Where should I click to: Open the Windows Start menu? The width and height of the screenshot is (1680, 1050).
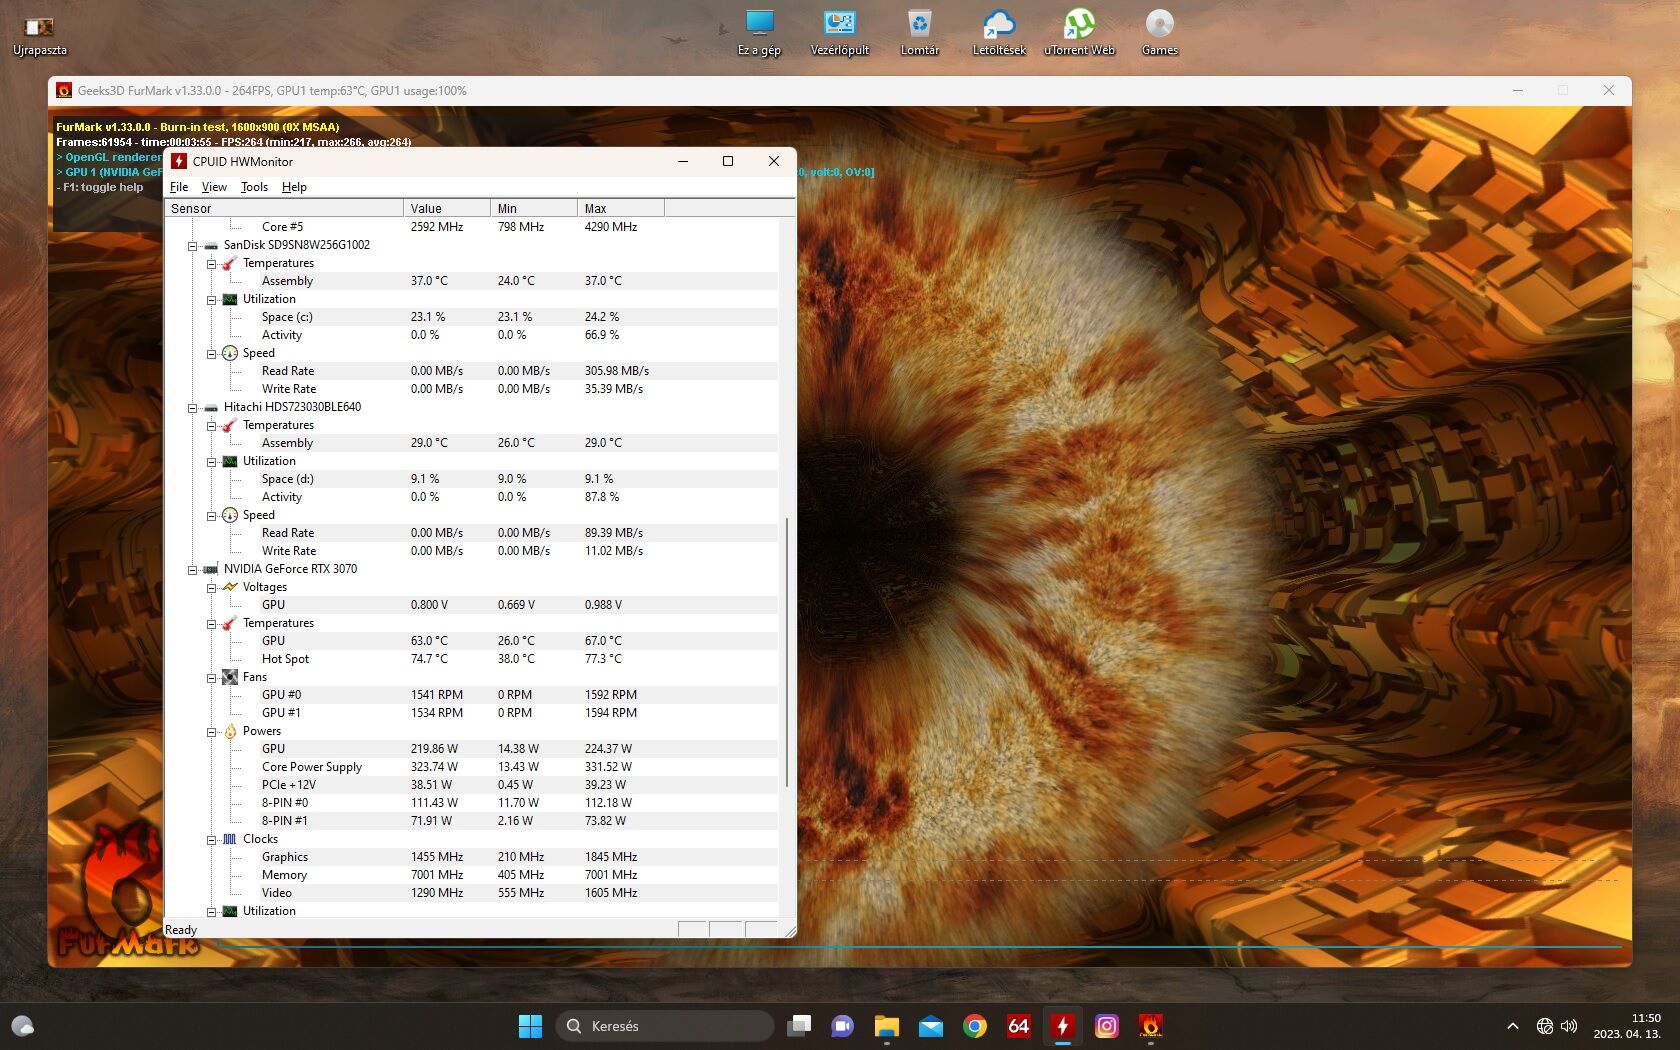point(530,1026)
